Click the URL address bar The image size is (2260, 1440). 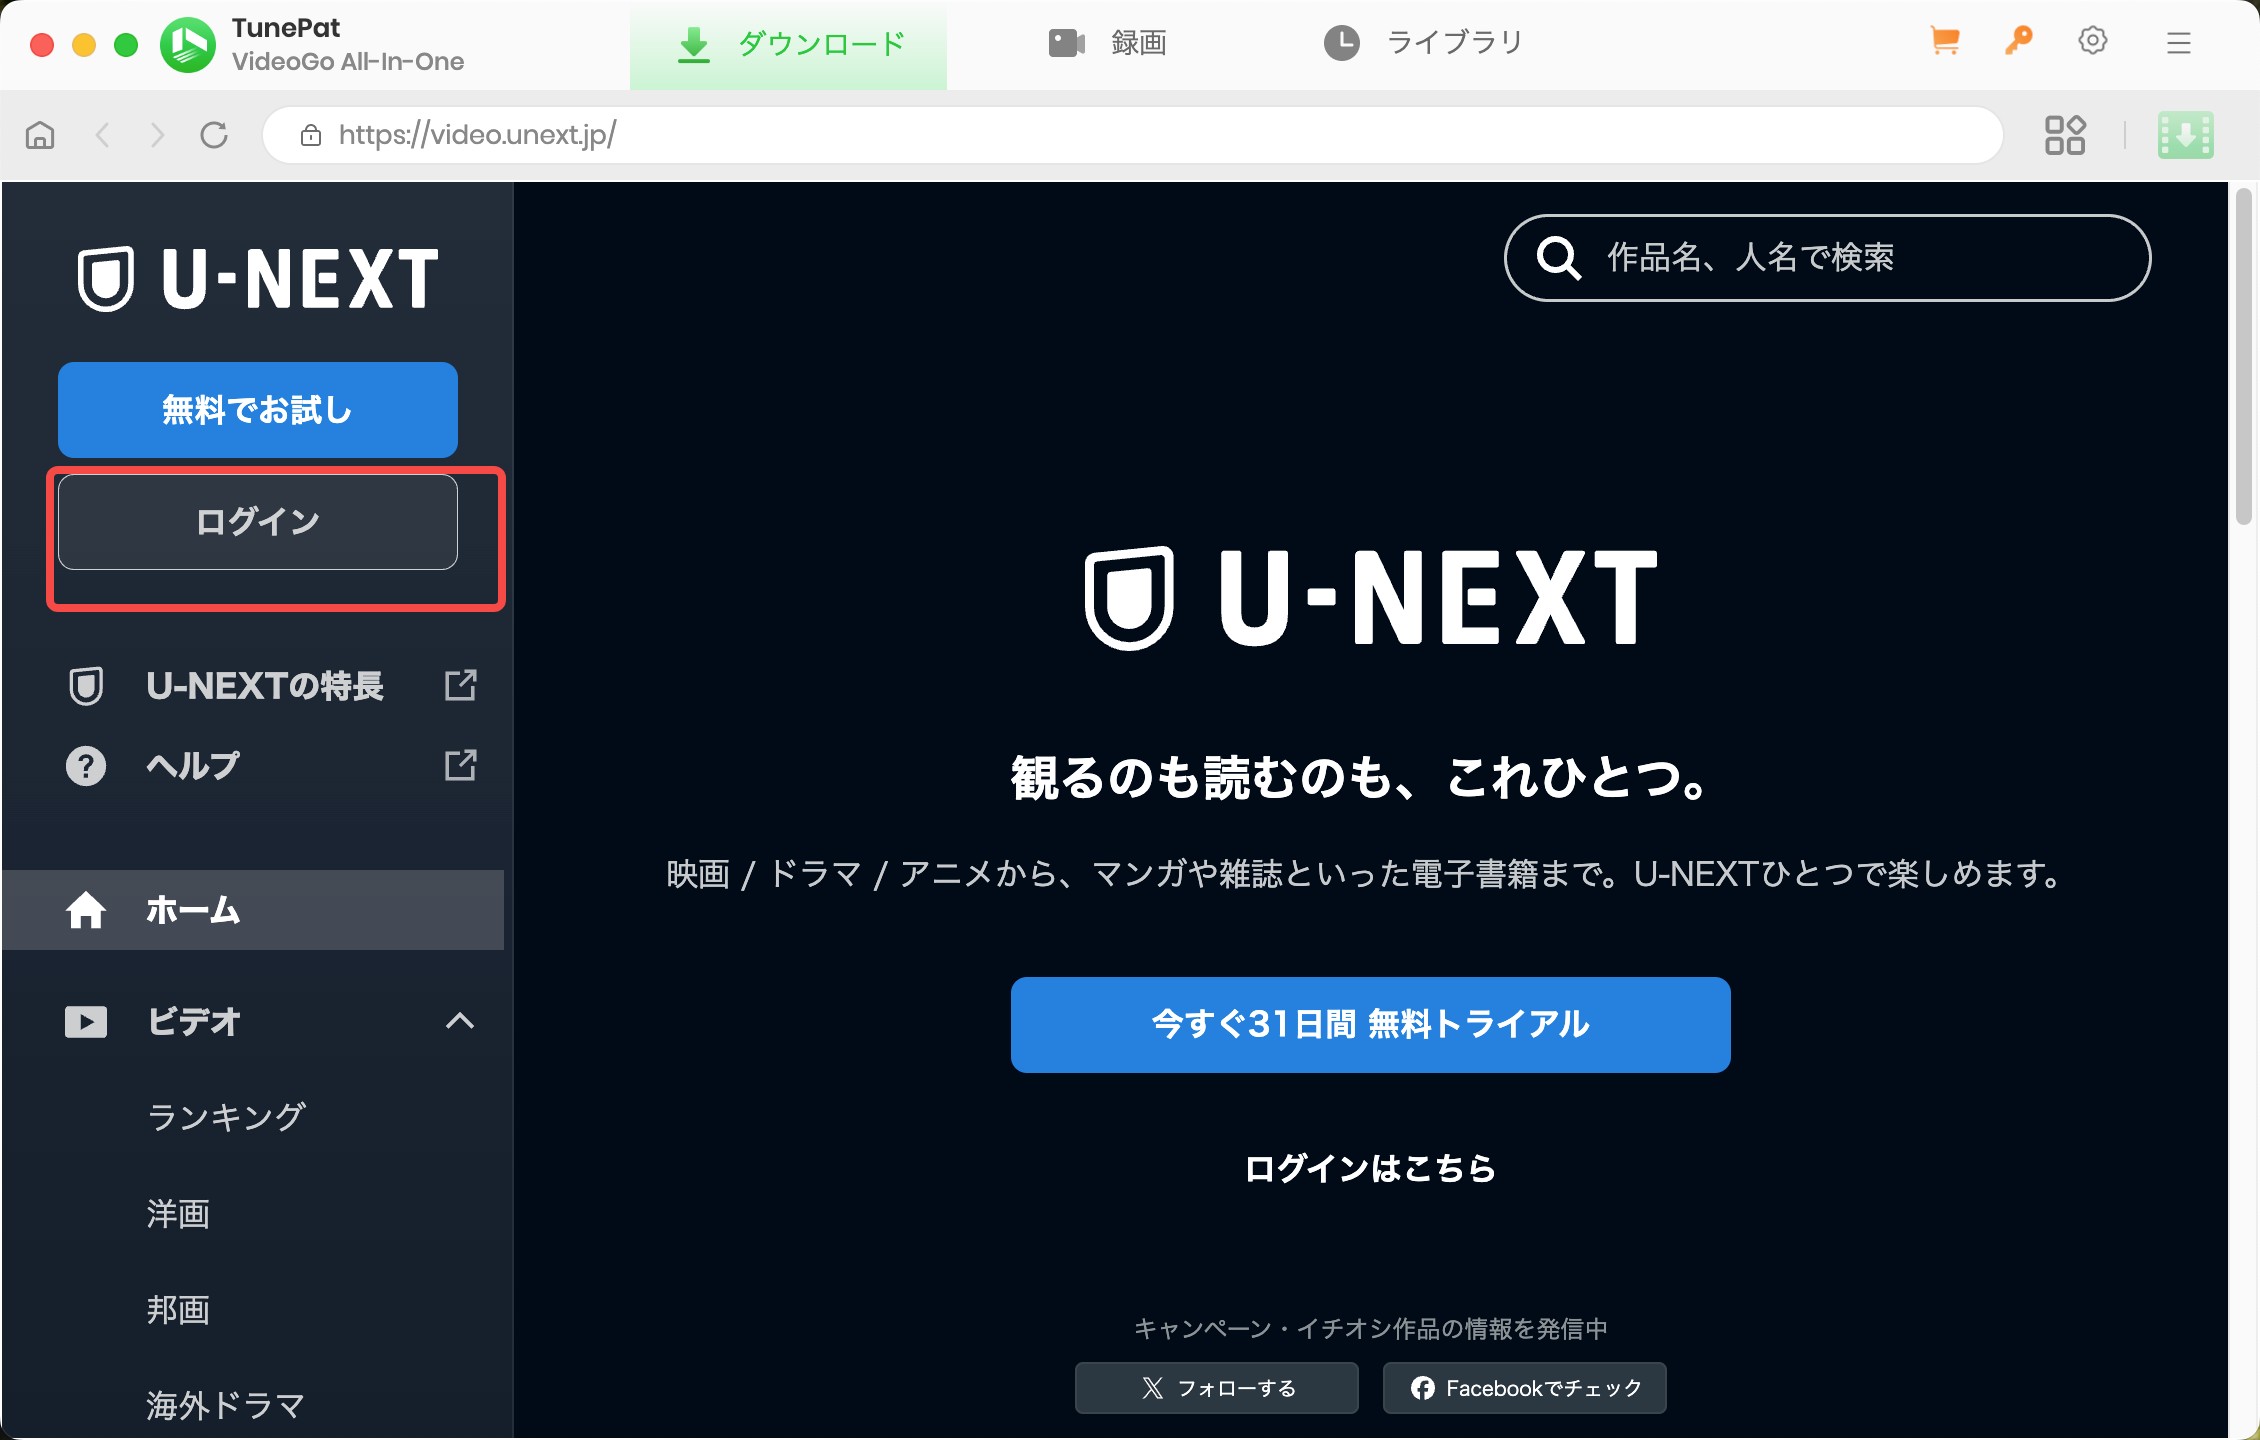(x=1133, y=135)
